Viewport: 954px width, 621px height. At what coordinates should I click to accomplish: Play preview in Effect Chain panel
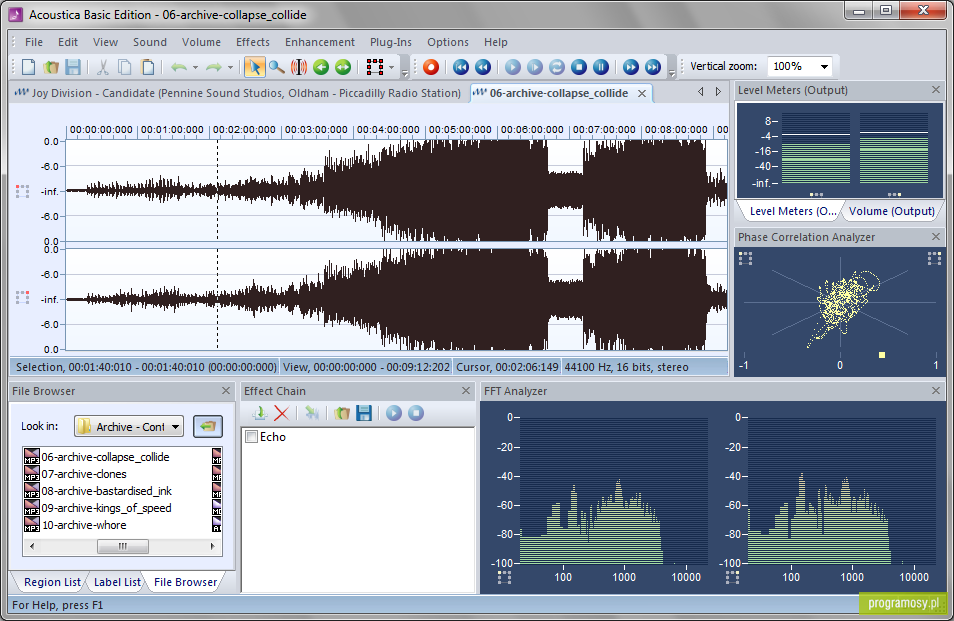(x=394, y=414)
